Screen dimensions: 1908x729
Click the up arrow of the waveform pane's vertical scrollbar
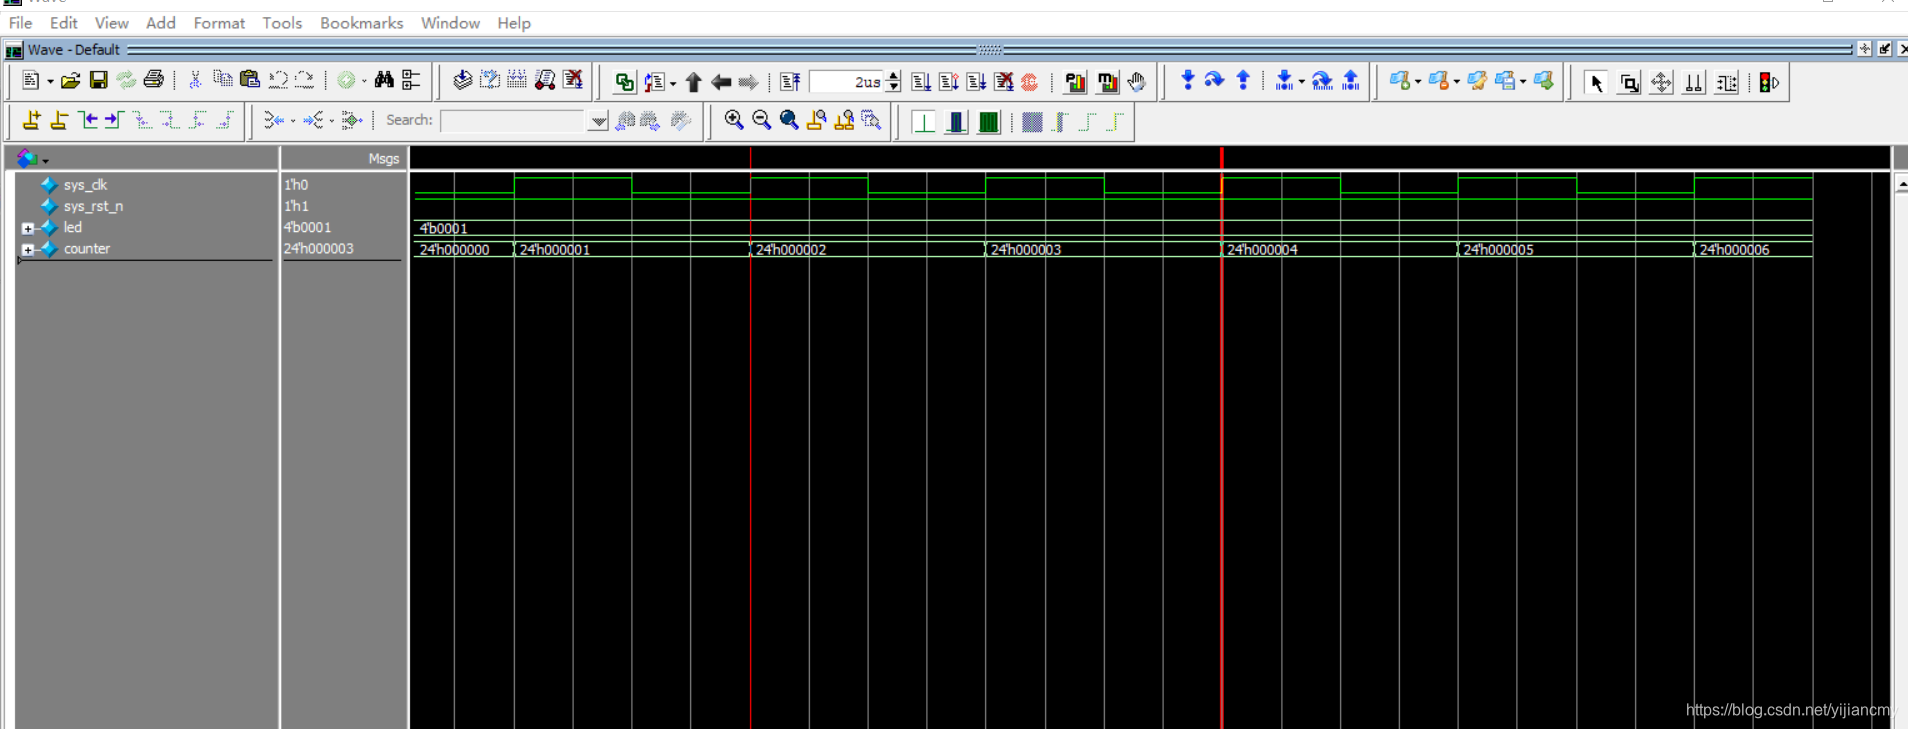point(1901,185)
